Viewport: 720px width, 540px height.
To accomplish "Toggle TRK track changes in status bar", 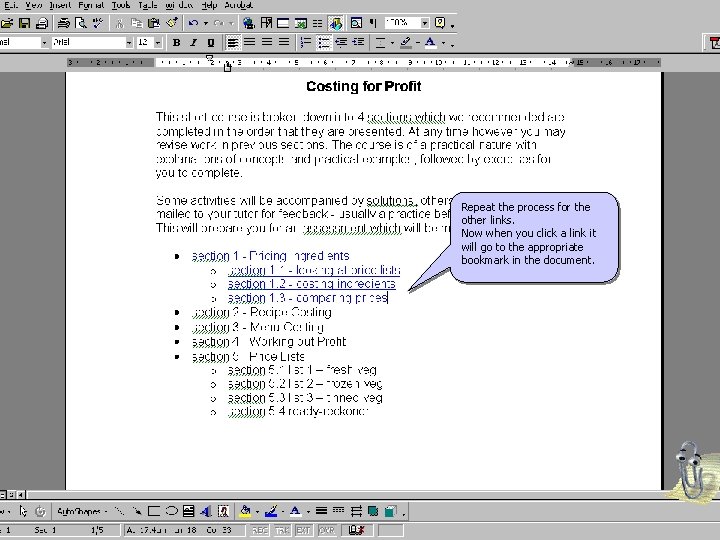I will coord(282,530).
